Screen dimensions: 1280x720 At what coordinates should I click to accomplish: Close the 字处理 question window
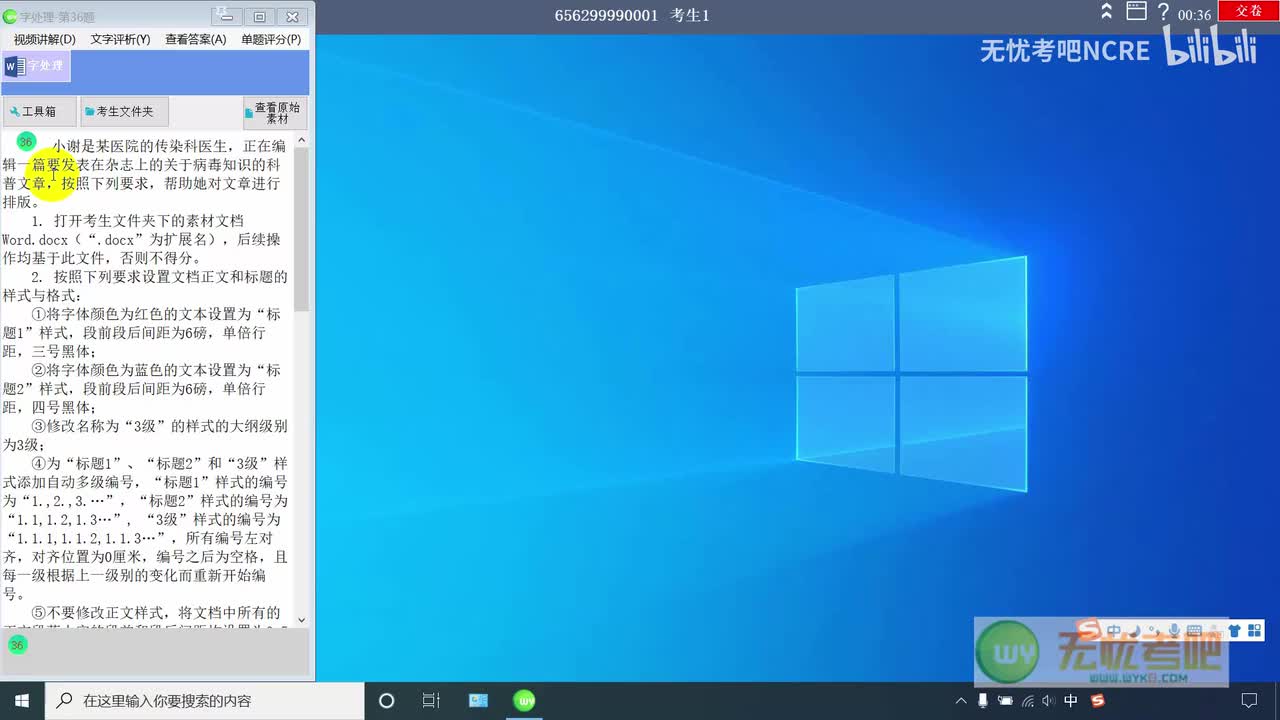(x=292, y=16)
